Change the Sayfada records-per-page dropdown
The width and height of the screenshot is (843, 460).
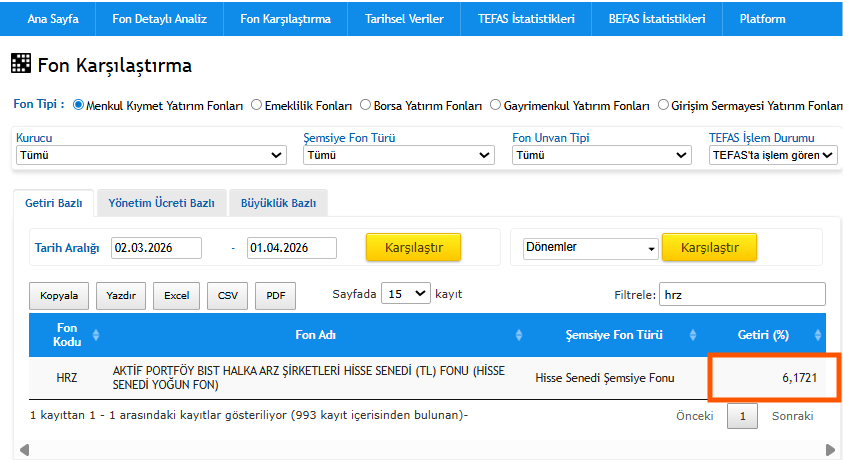tap(406, 294)
